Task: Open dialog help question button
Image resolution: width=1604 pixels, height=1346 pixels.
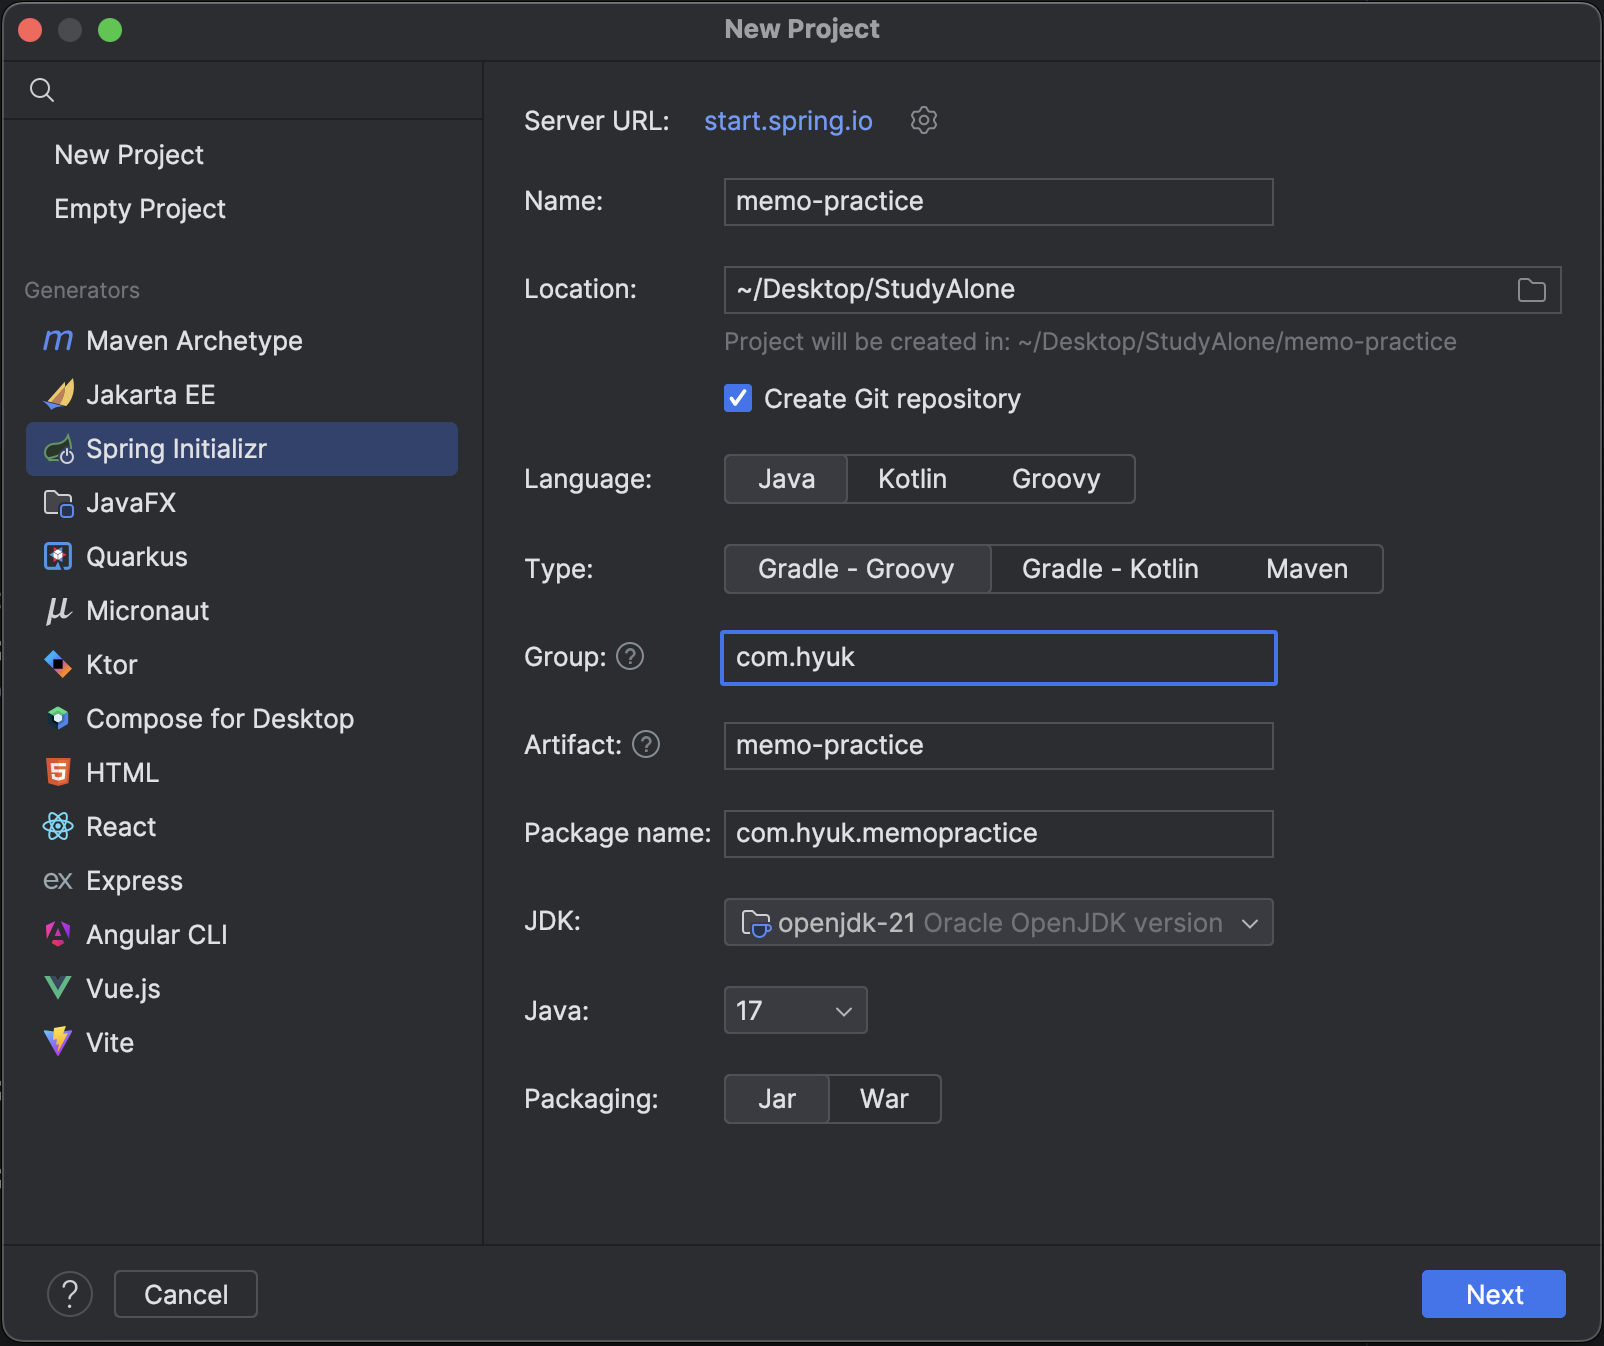Action: 70,1294
